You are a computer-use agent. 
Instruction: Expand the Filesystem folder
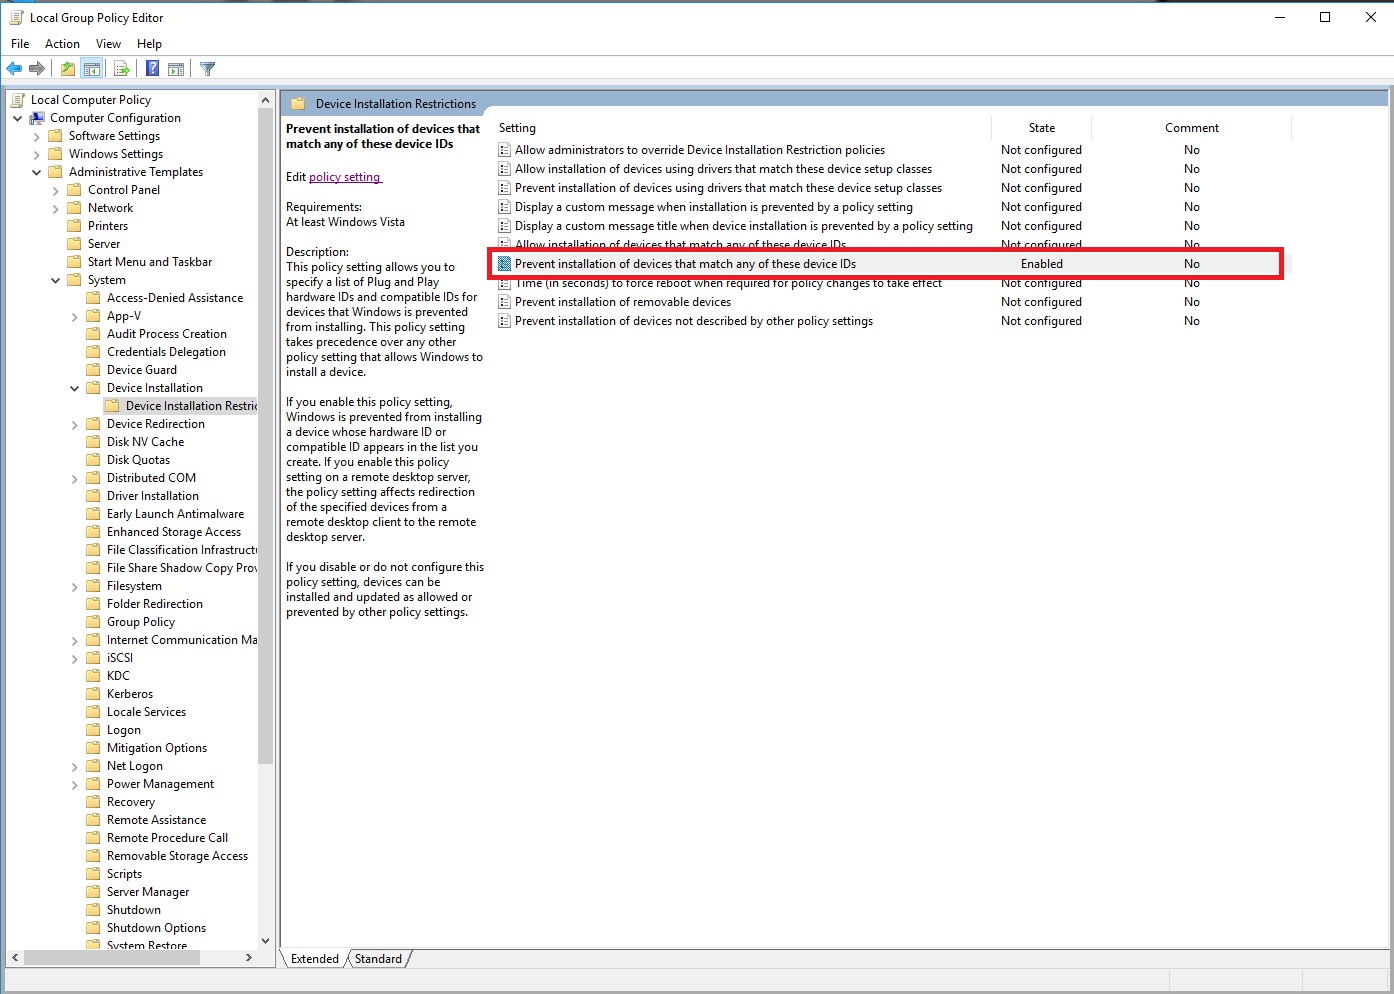tap(75, 586)
